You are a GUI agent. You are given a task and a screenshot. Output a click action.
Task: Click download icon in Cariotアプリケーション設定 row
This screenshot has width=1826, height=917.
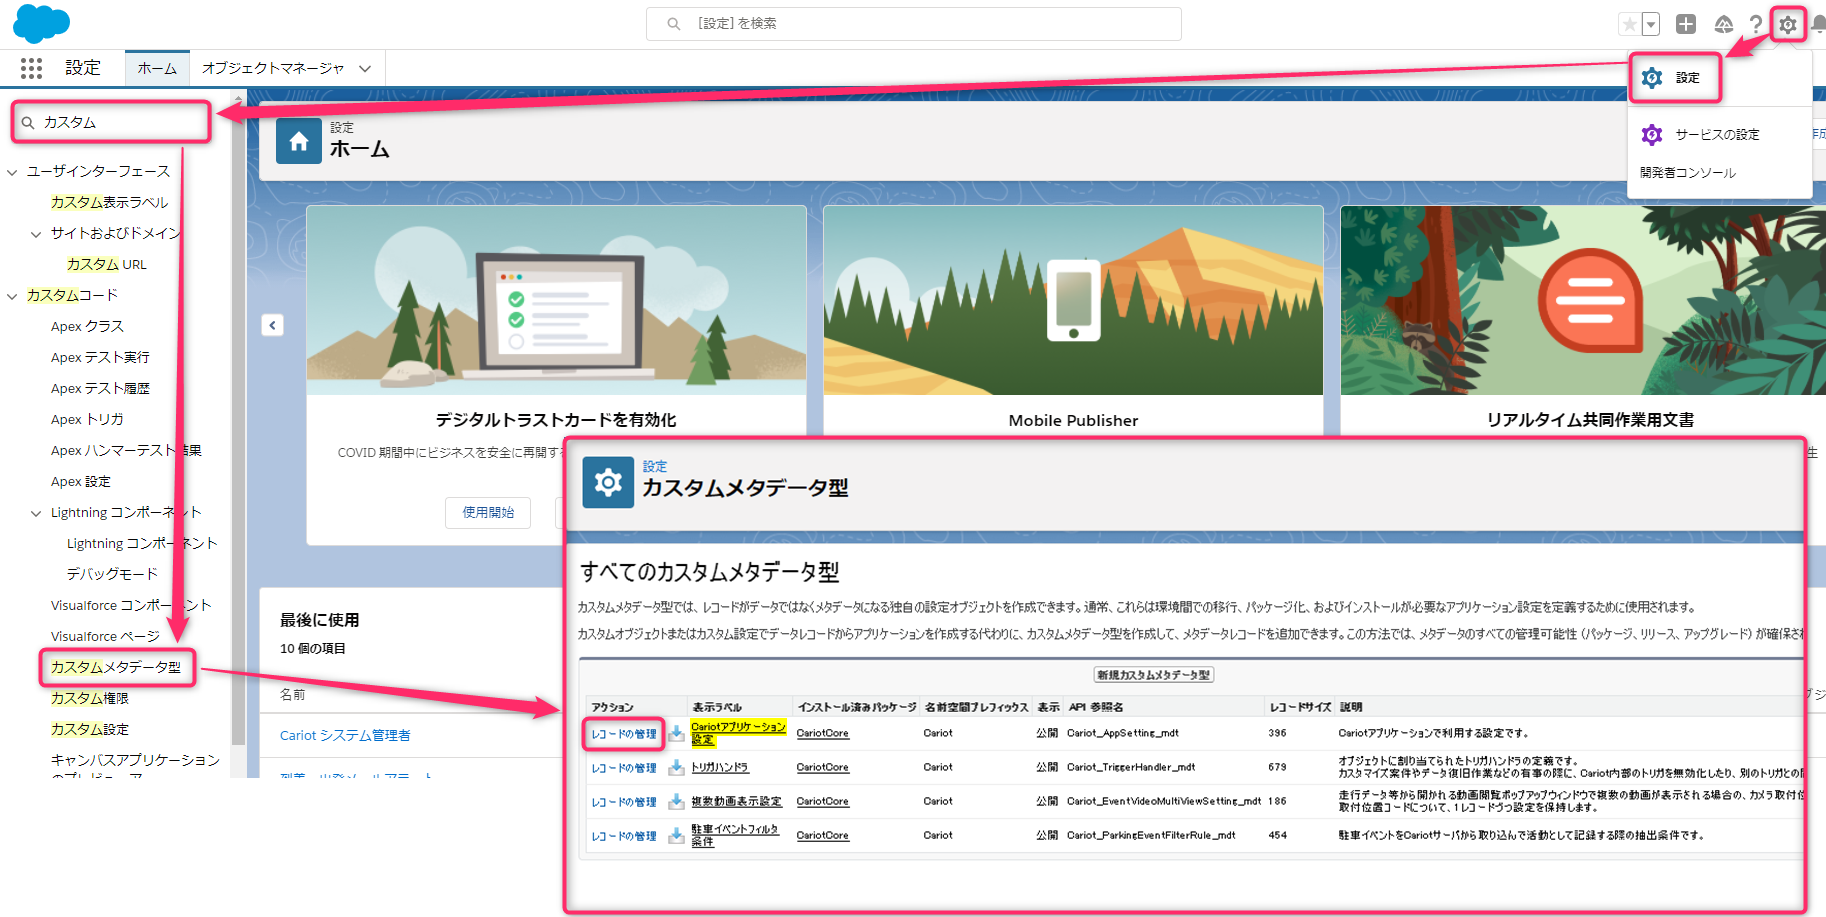click(x=677, y=734)
